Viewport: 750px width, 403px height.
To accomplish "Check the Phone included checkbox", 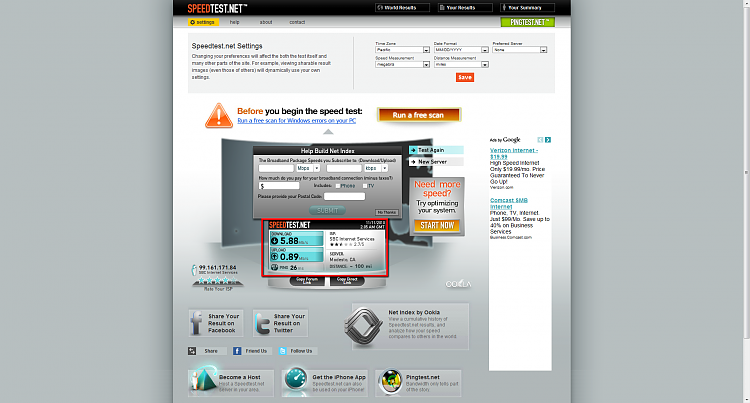I will [338, 186].
